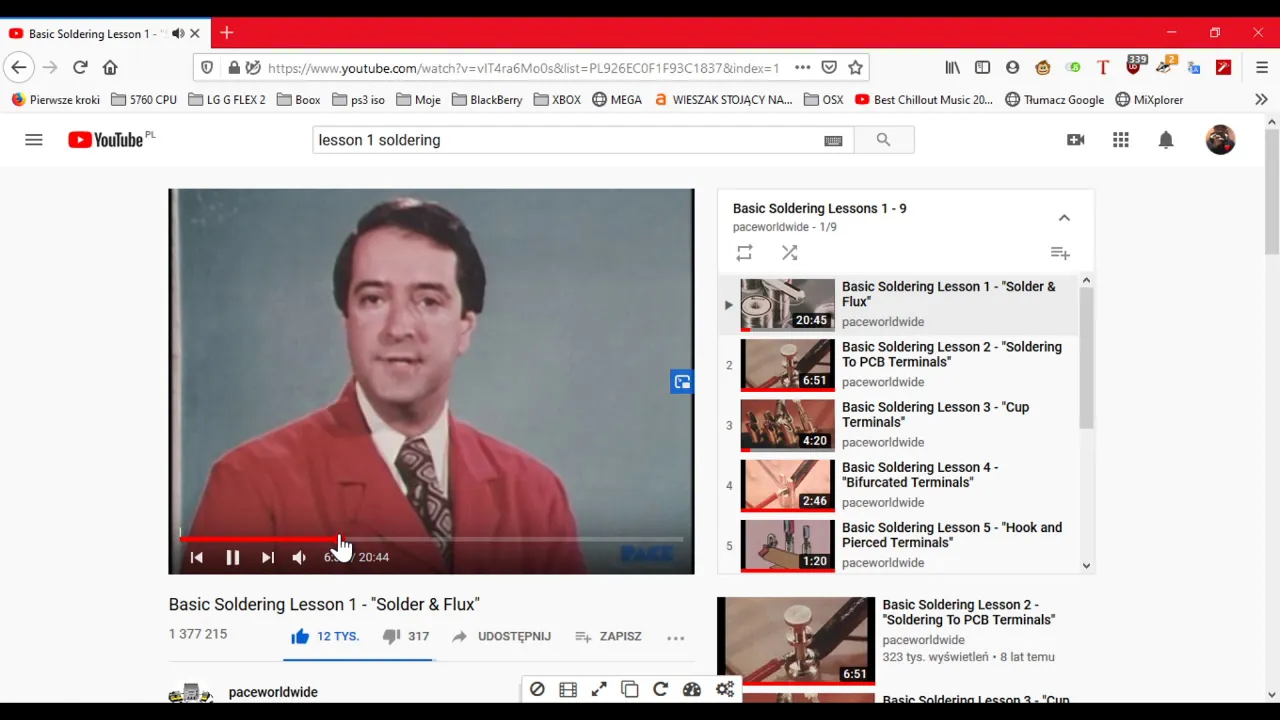Click ZAPISZ save button
Image resolution: width=1280 pixels, height=720 pixels.
[x=608, y=636]
